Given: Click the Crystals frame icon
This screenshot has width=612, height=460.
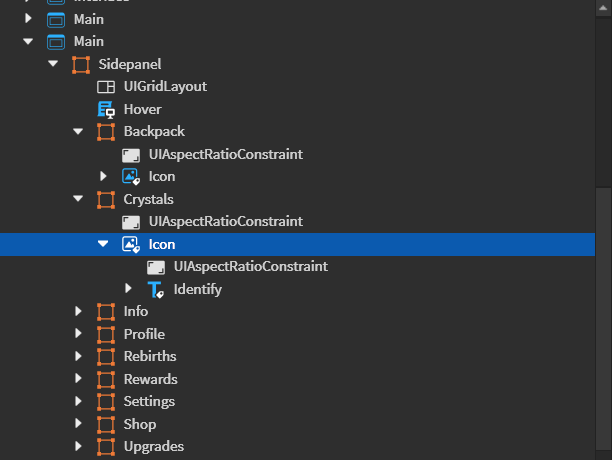Looking at the screenshot, I should pyautogui.click(x=105, y=200).
